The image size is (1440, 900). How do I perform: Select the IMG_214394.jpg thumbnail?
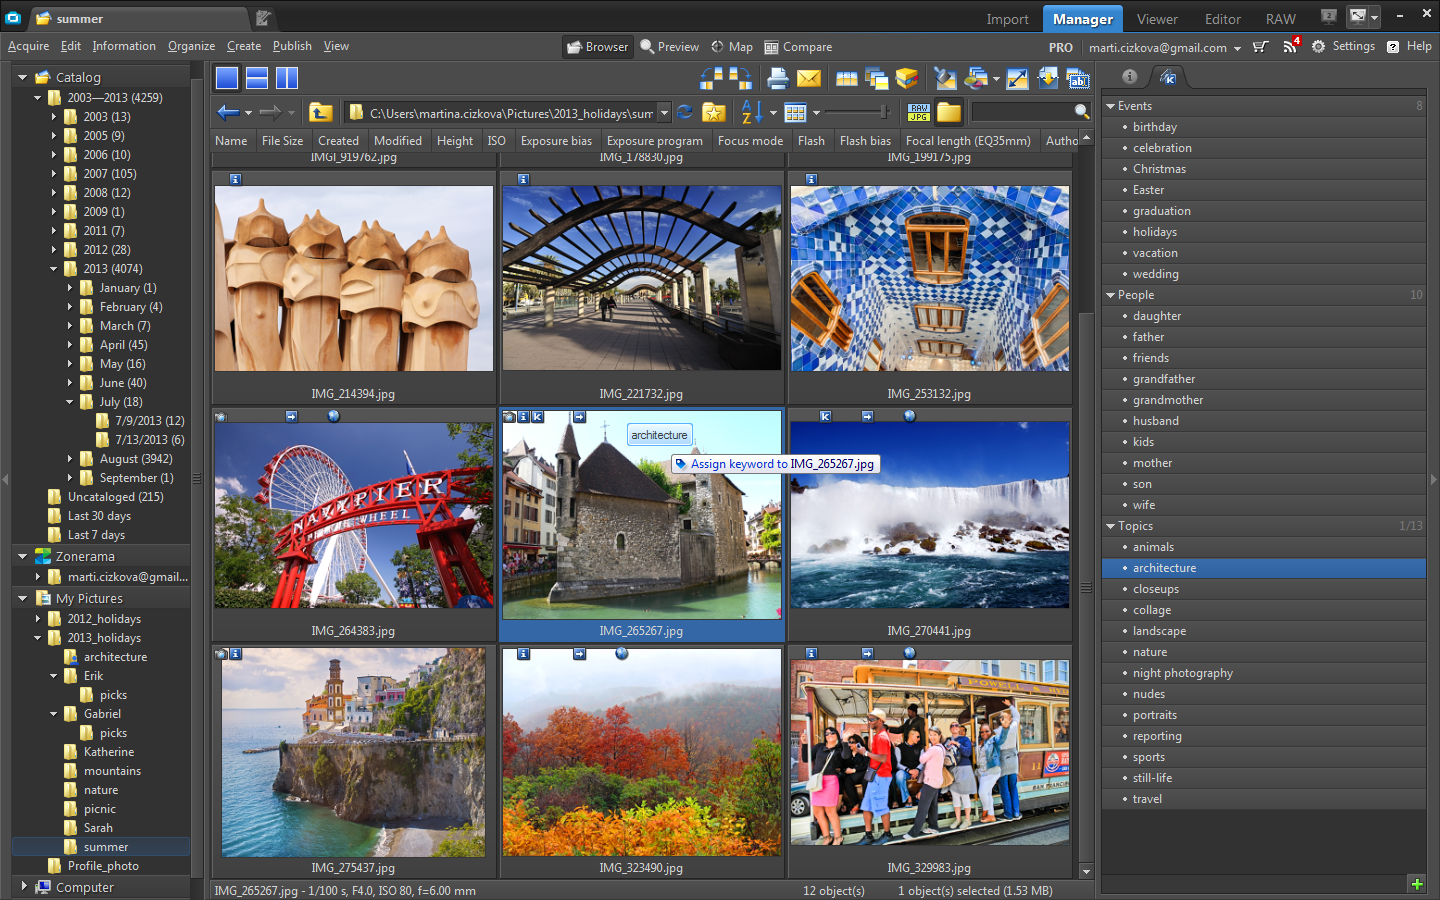pyautogui.click(x=353, y=278)
